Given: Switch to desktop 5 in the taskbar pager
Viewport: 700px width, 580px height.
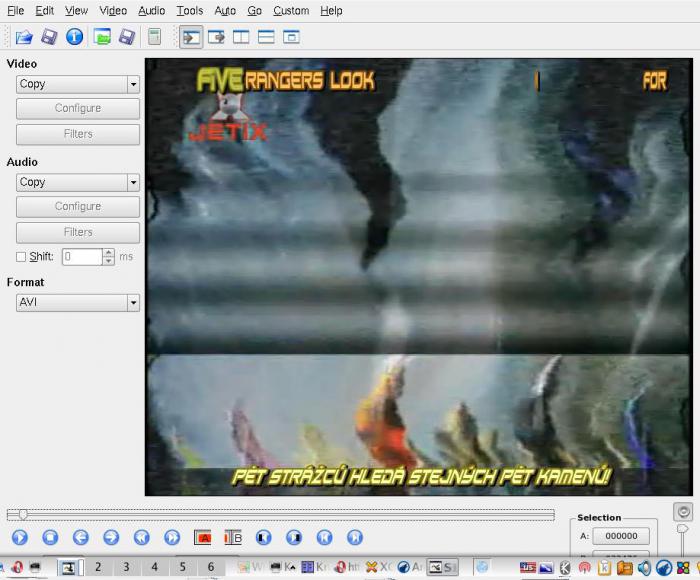Looking at the screenshot, I should tap(183, 567).
